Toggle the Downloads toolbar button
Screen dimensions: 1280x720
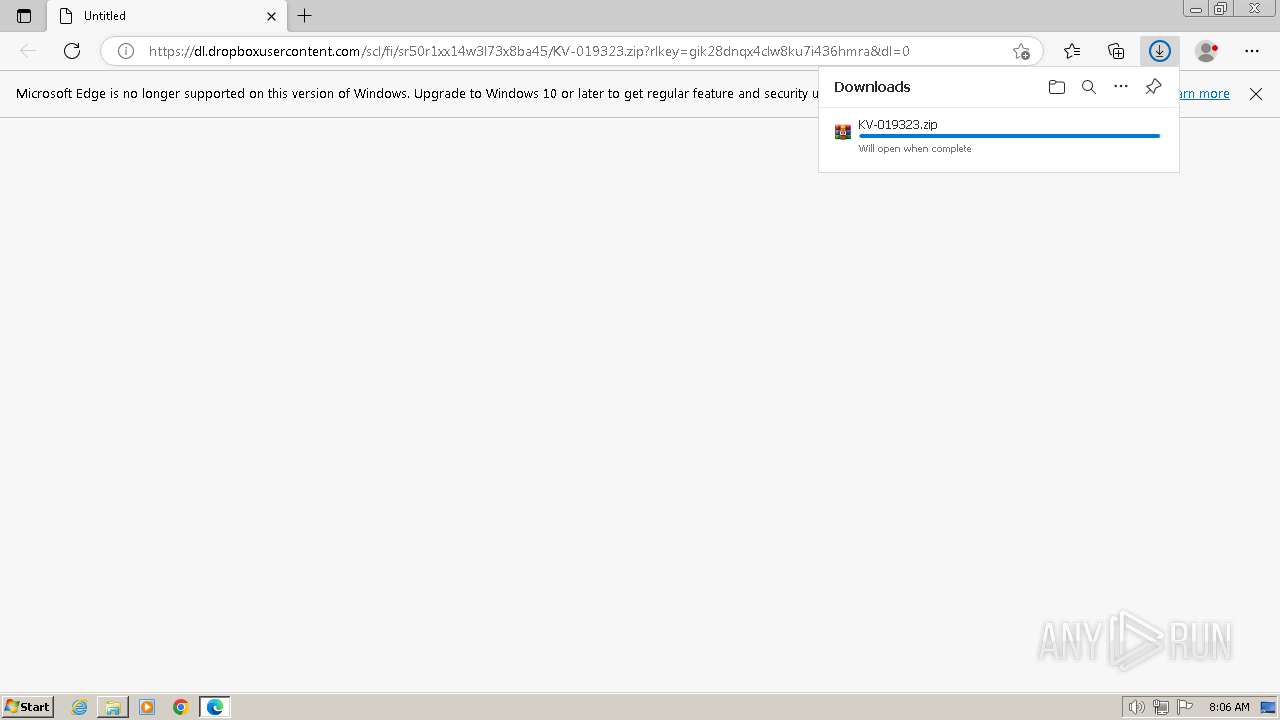pyautogui.click(x=1160, y=51)
